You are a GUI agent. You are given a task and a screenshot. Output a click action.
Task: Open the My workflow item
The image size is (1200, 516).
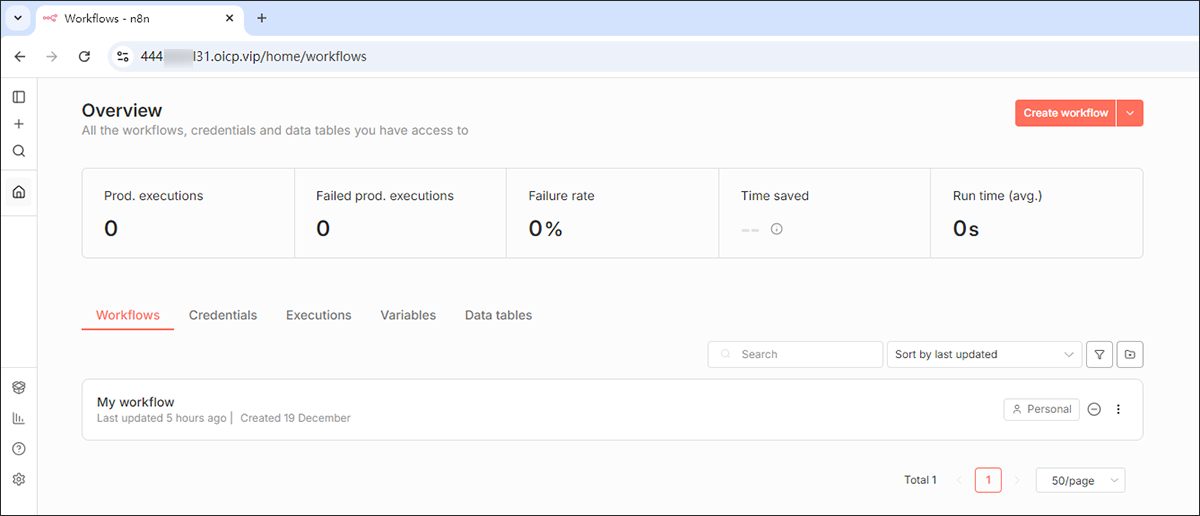point(136,402)
